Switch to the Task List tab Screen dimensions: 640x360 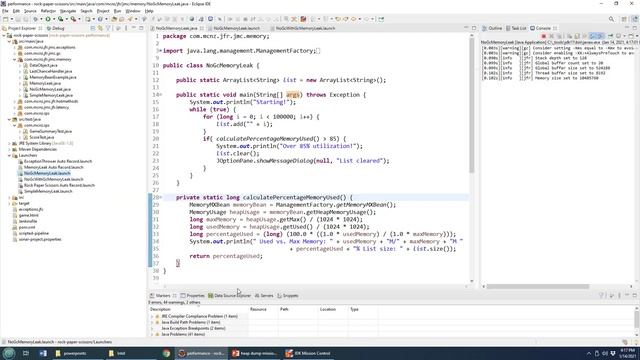(x=516, y=28)
